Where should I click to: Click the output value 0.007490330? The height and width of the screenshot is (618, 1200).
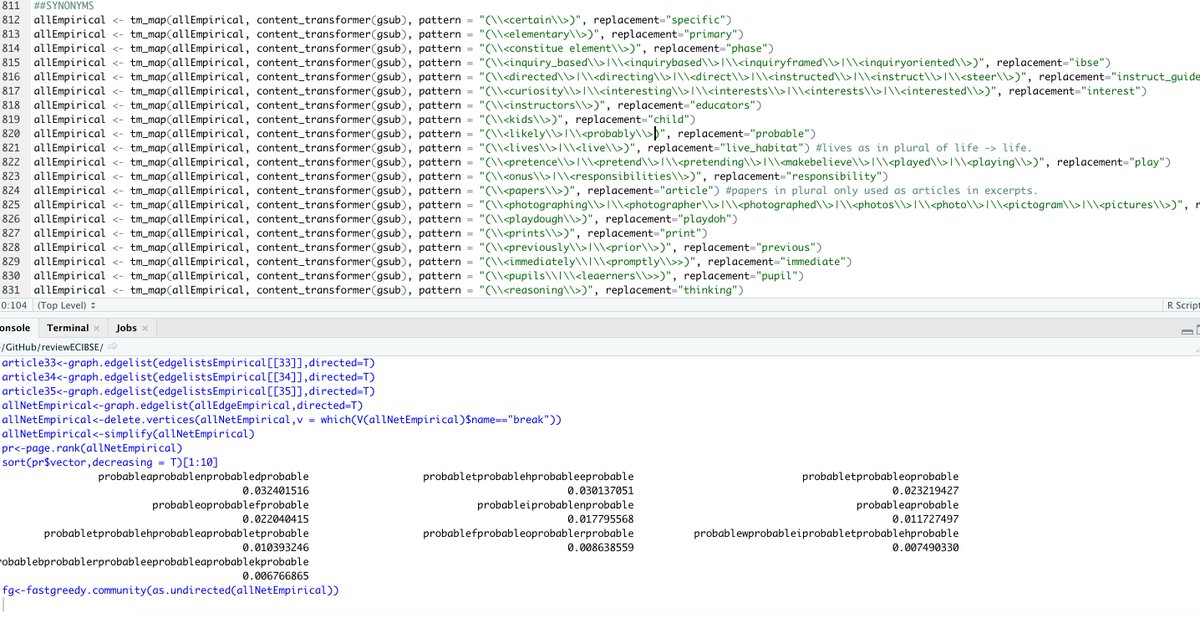point(925,548)
